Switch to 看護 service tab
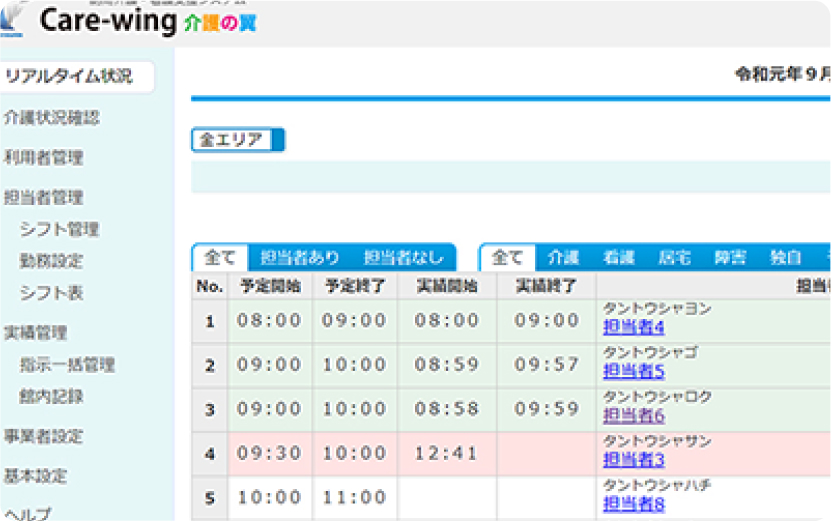 click(x=619, y=258)
